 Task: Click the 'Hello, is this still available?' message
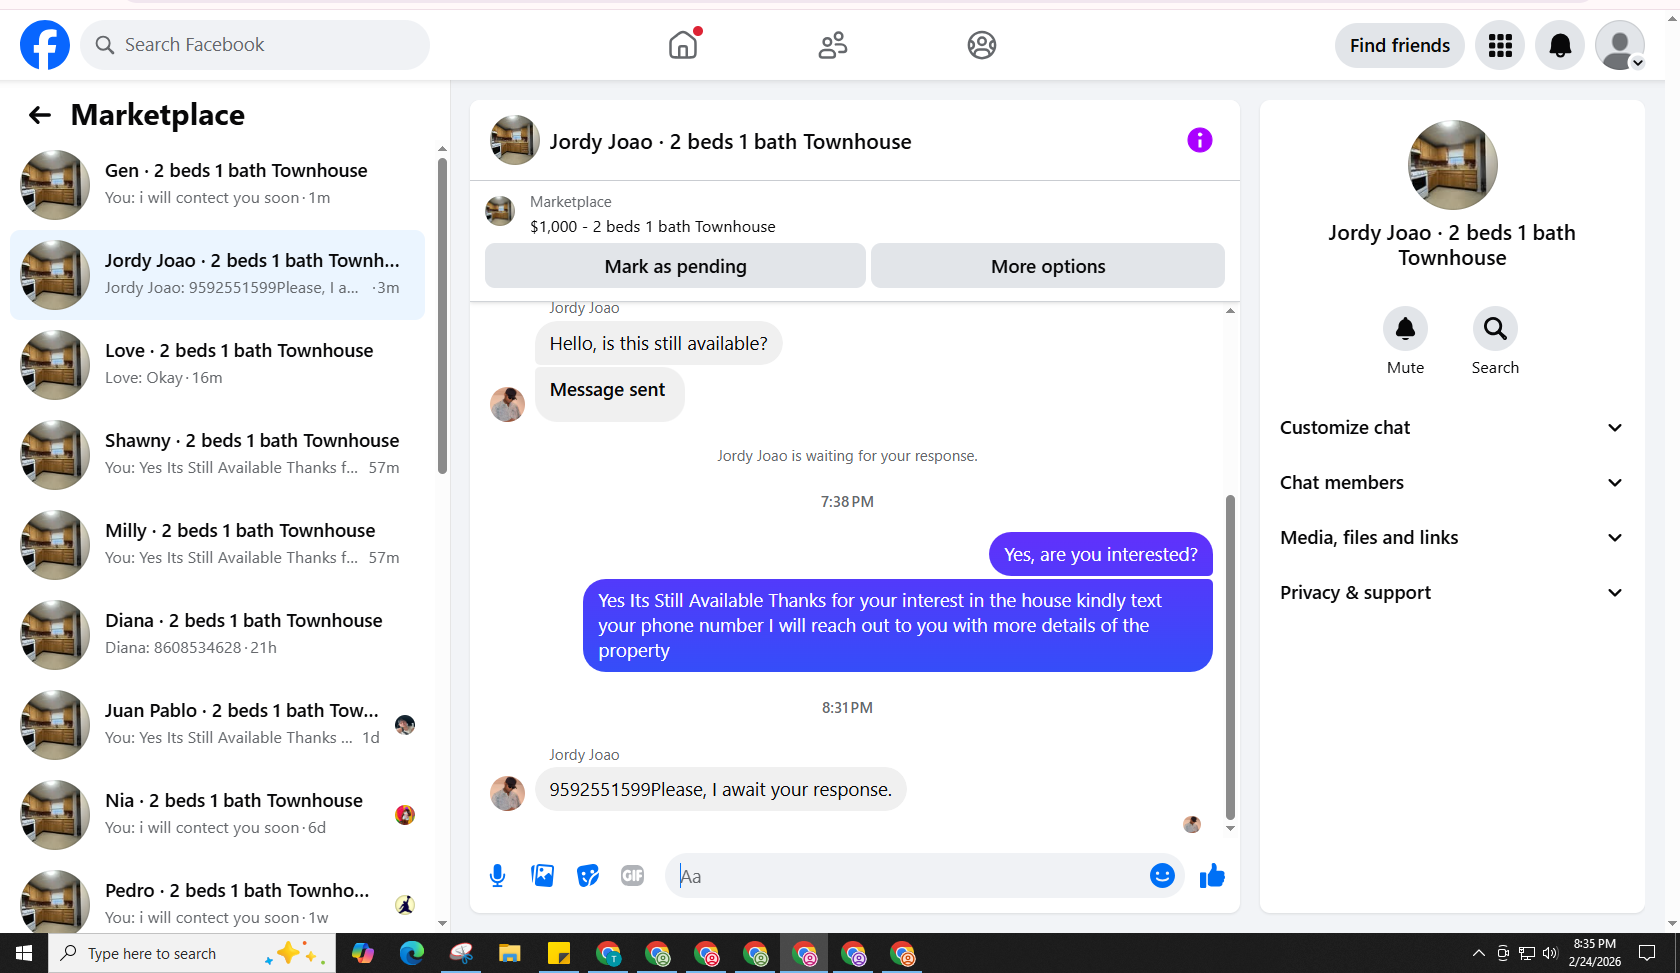[x=658, y=343]
